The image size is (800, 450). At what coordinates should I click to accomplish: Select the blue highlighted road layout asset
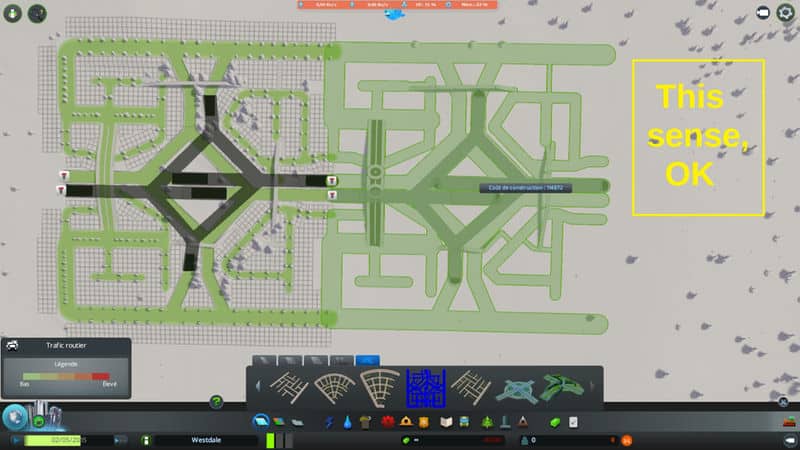coord(426,388)
